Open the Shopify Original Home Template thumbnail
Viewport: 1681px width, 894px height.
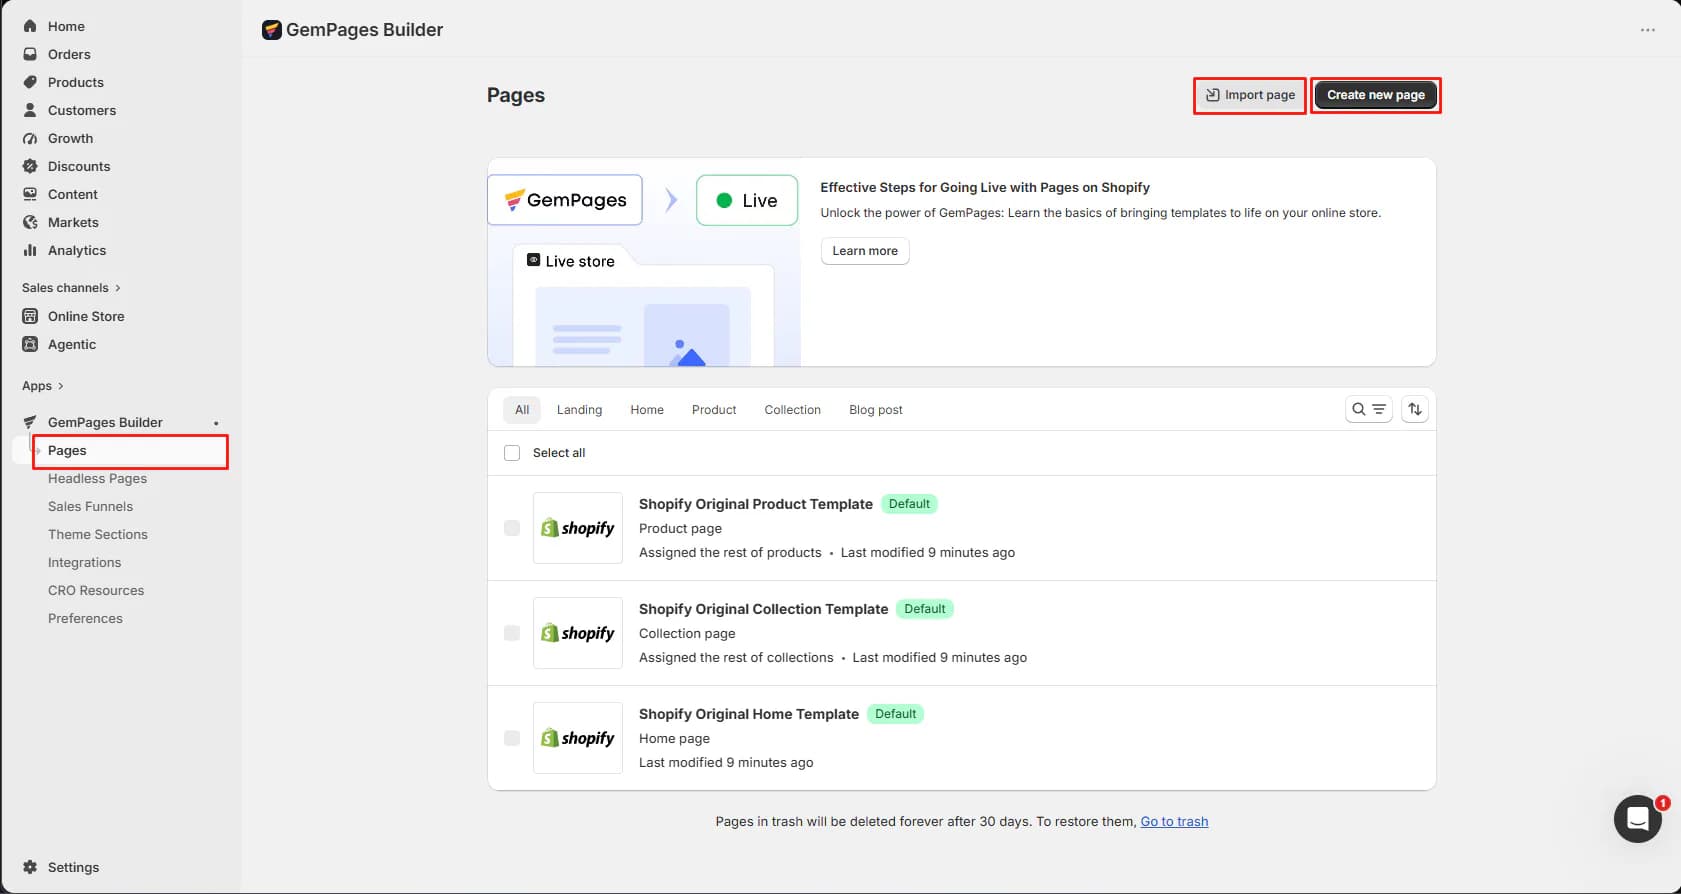578,738
